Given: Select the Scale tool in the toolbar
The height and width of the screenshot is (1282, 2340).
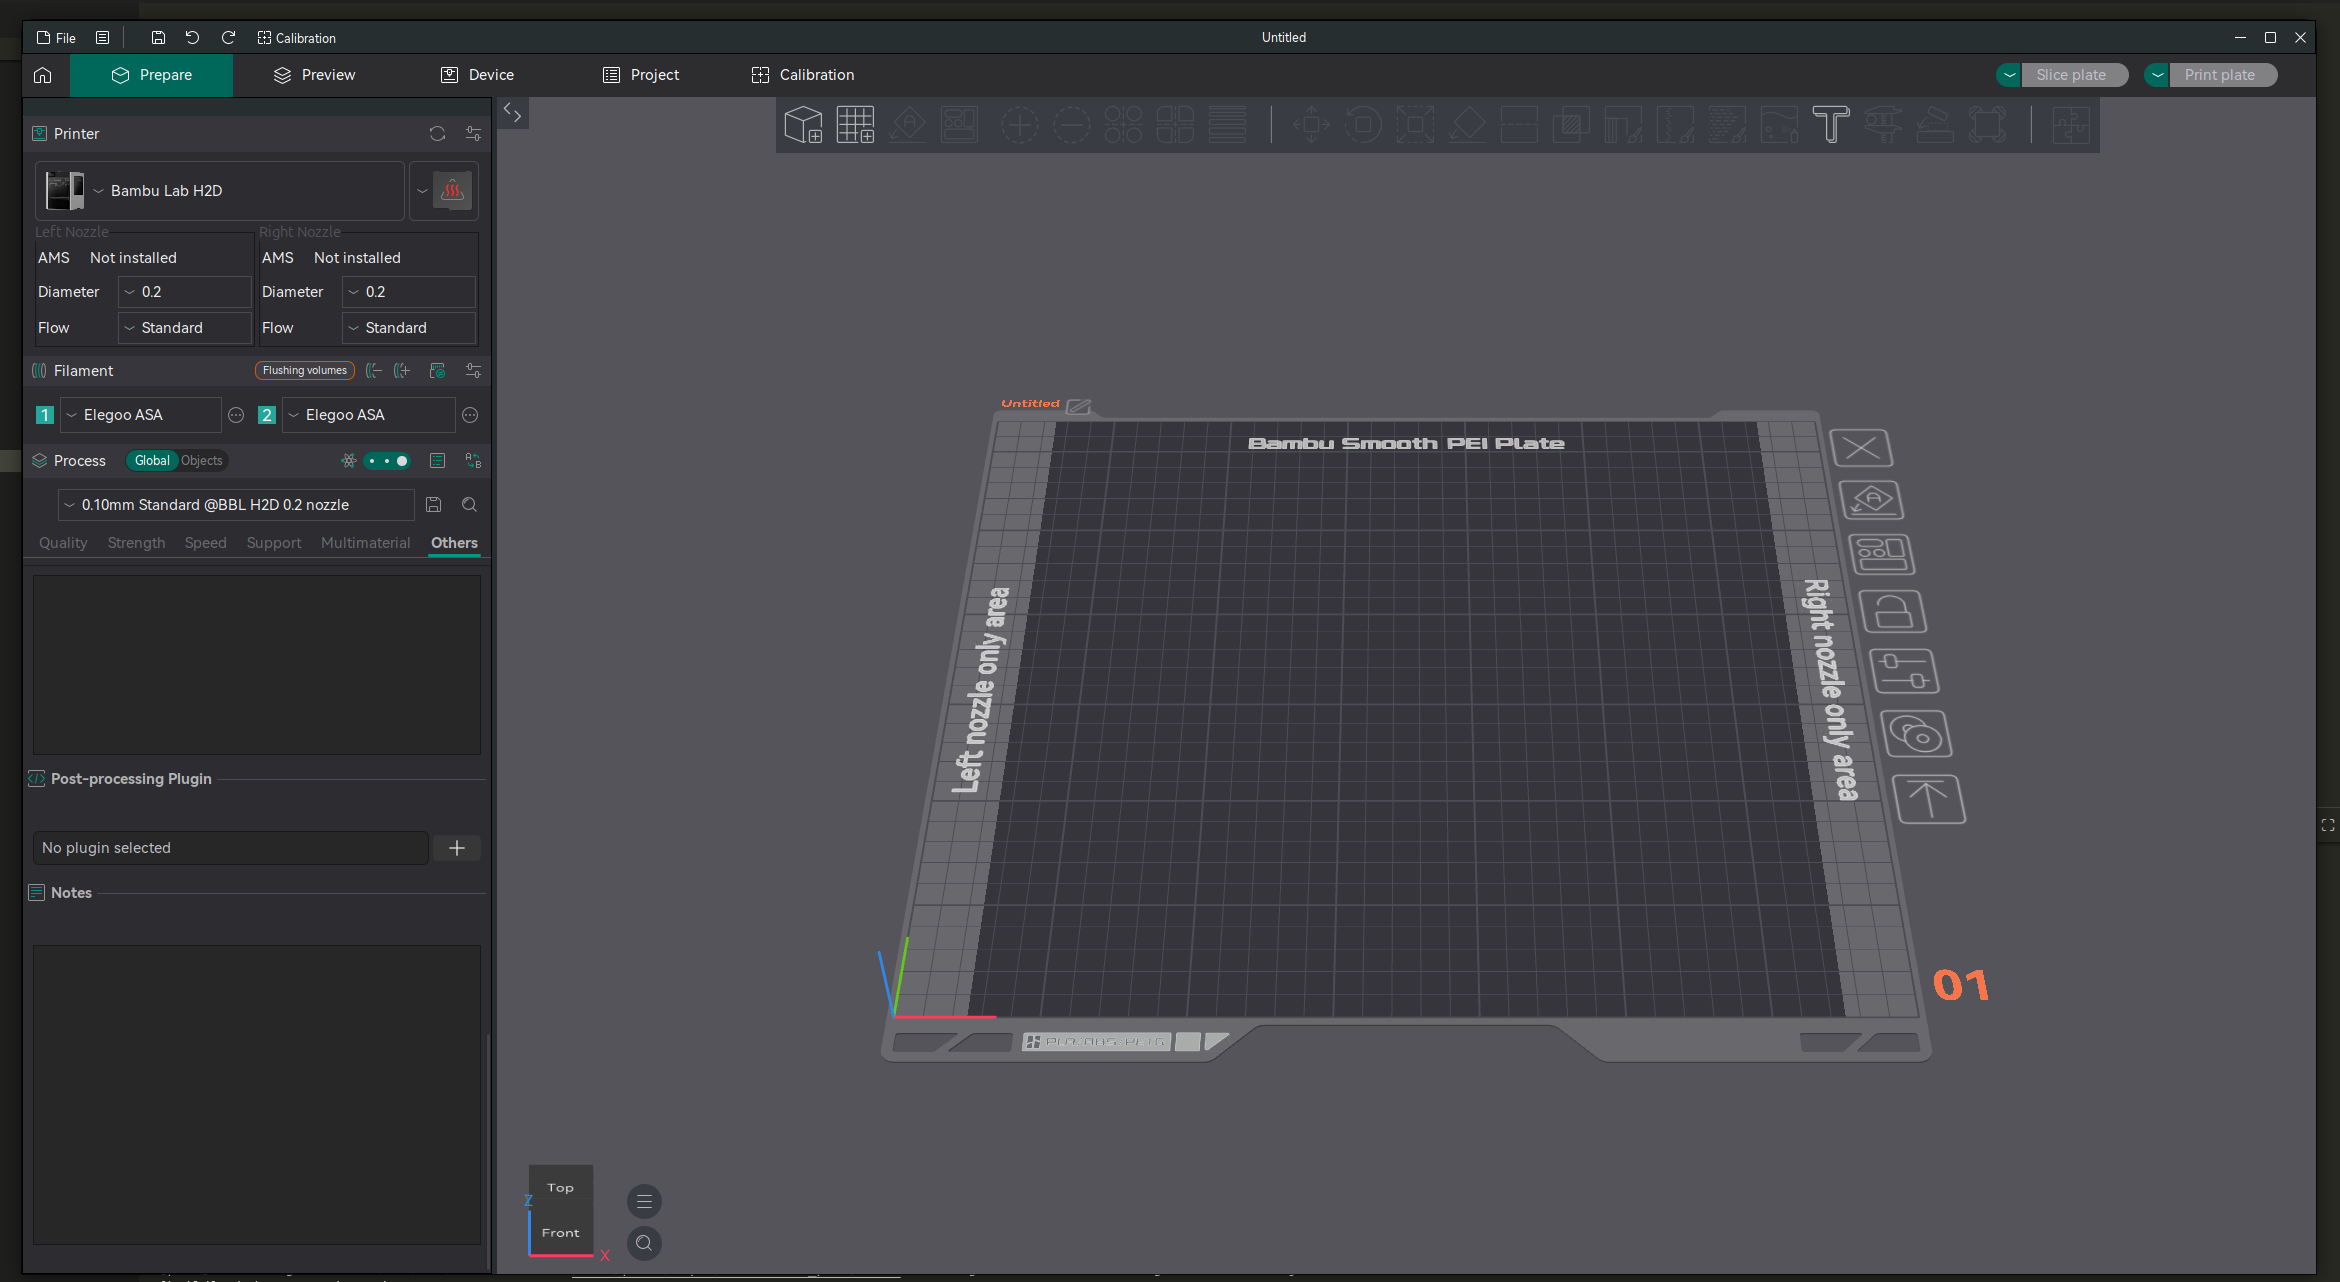Looking at the screenshot, I should coord(1415,125).
